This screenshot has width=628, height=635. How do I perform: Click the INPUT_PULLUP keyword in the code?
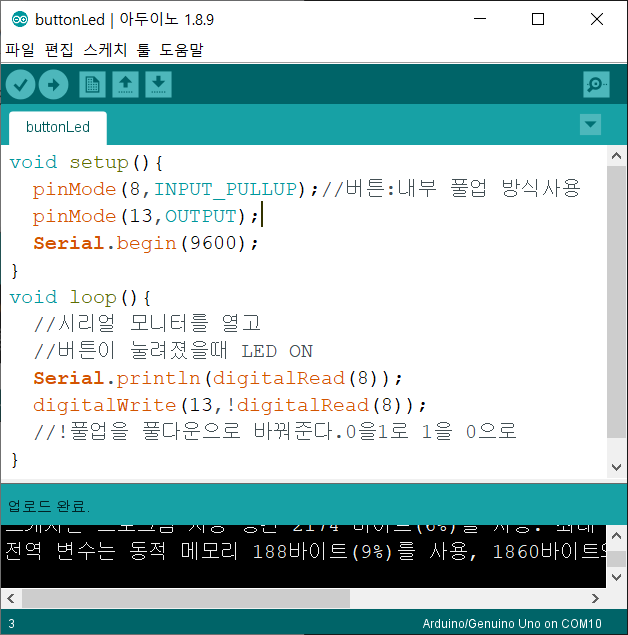(226, 190)
